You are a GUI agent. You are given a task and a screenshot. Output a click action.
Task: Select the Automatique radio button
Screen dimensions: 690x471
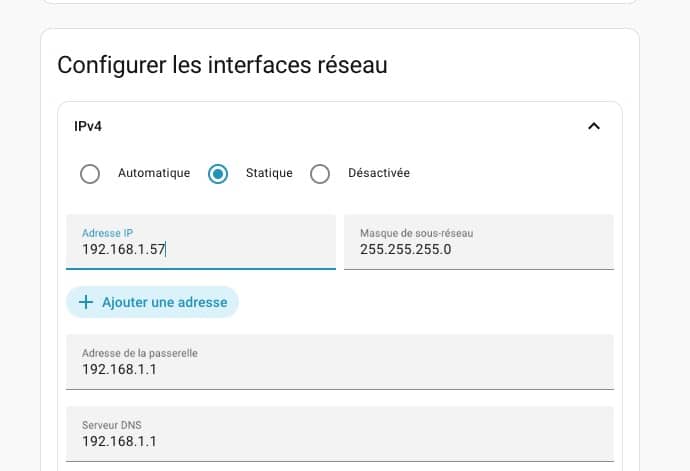90,174
